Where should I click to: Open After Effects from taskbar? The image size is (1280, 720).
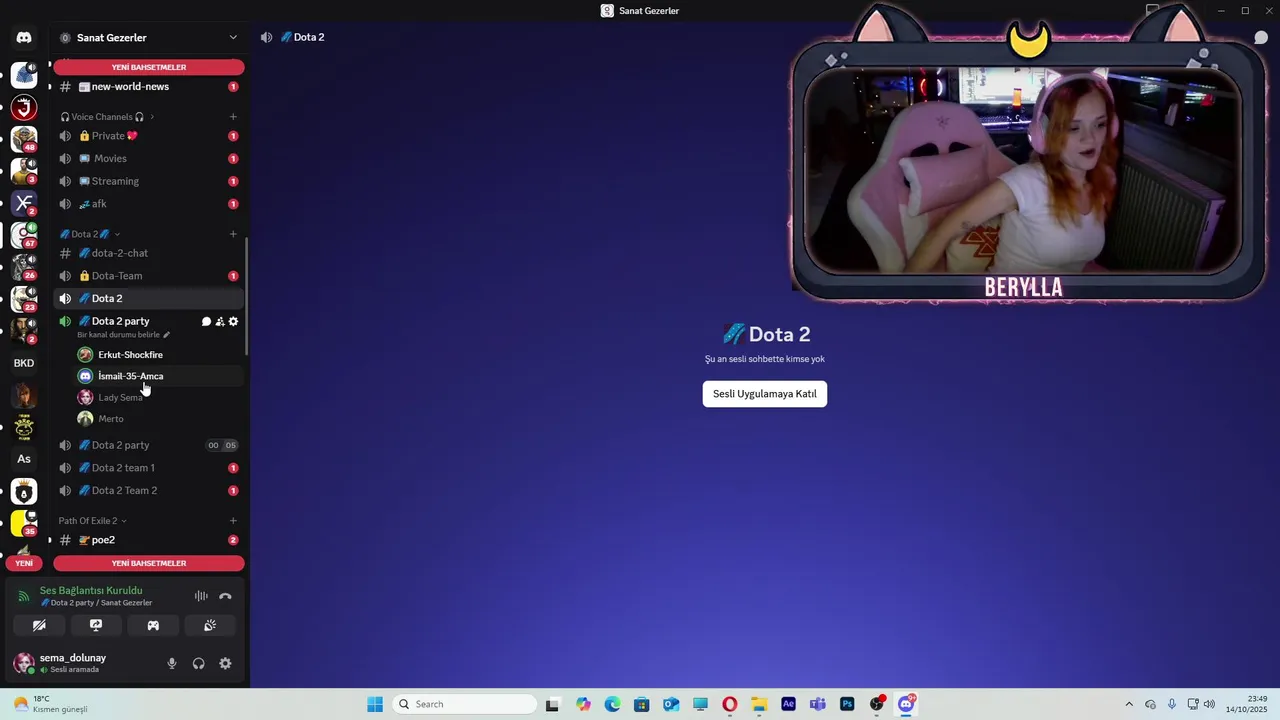[788, 704]
